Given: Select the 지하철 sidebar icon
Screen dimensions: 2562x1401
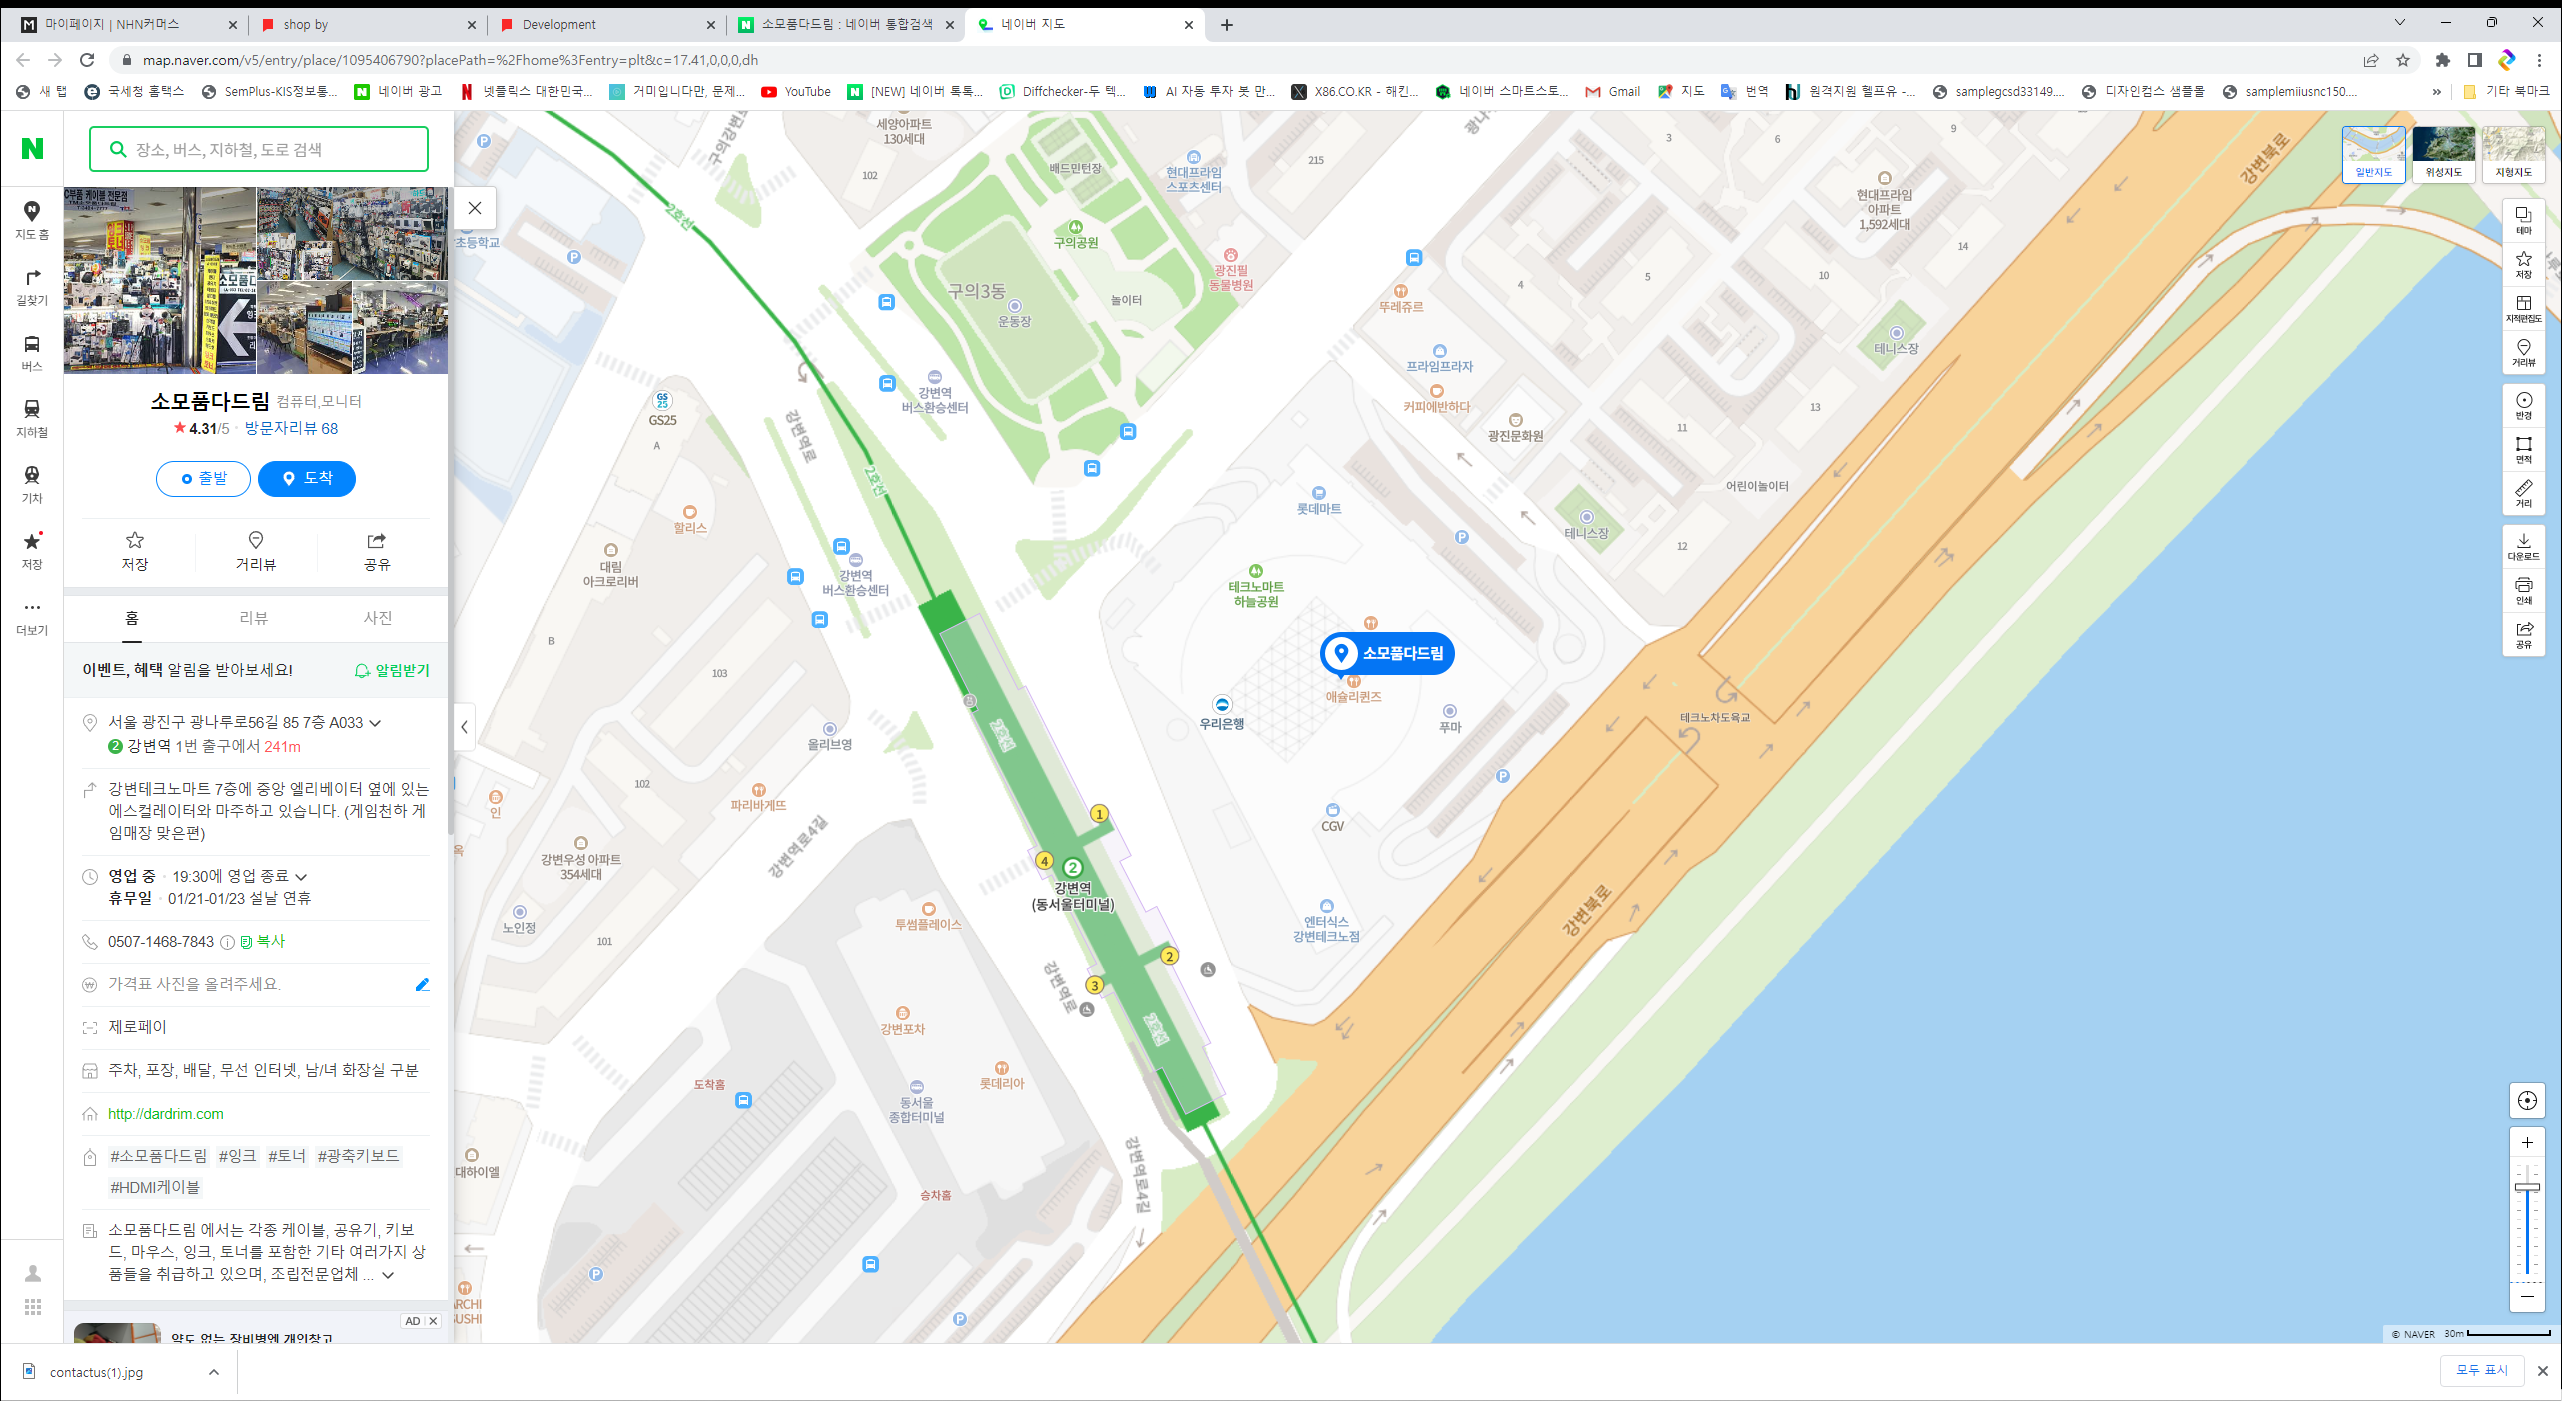Looking at the screenshot, I should 32,419.
